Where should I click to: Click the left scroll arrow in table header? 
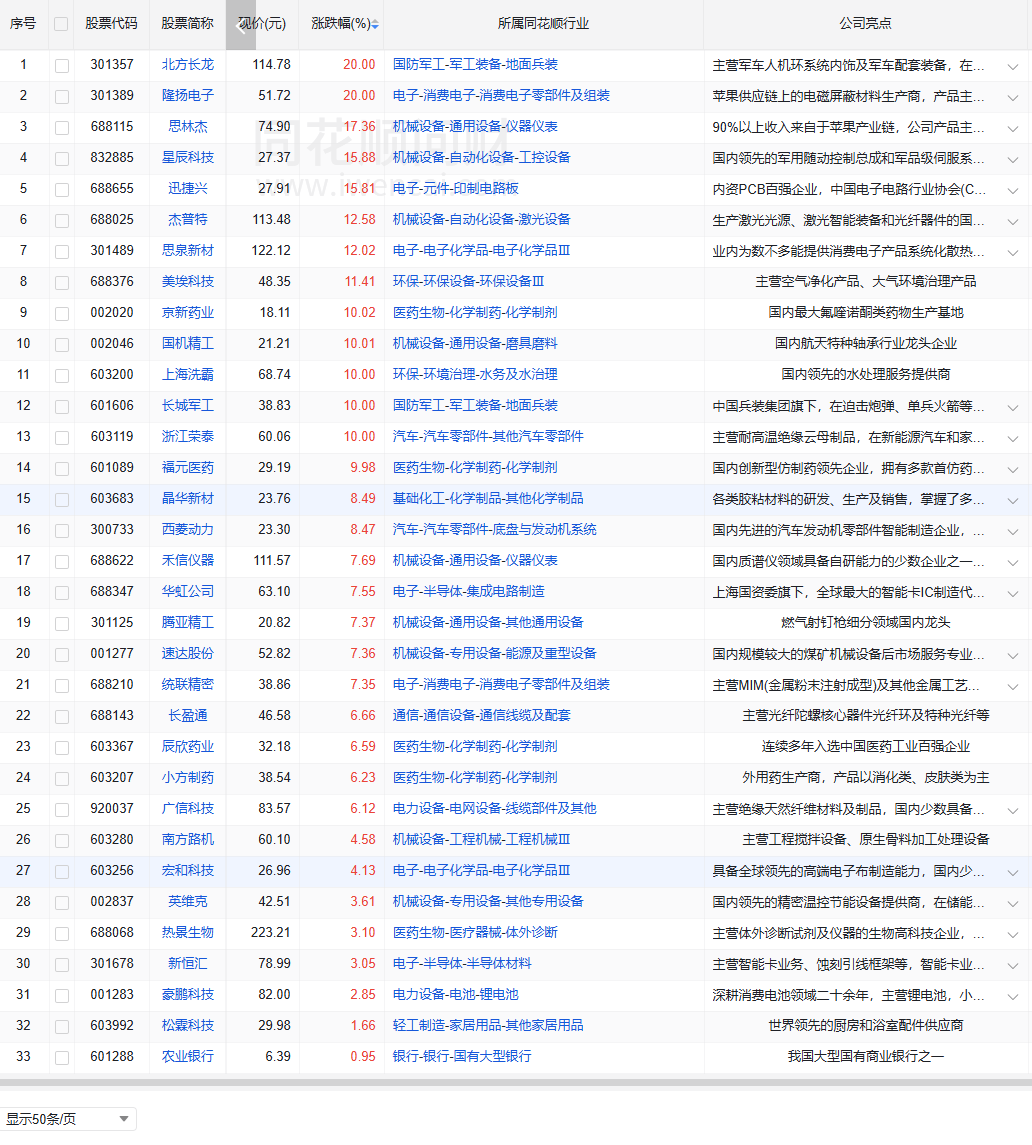coord(240,25)
